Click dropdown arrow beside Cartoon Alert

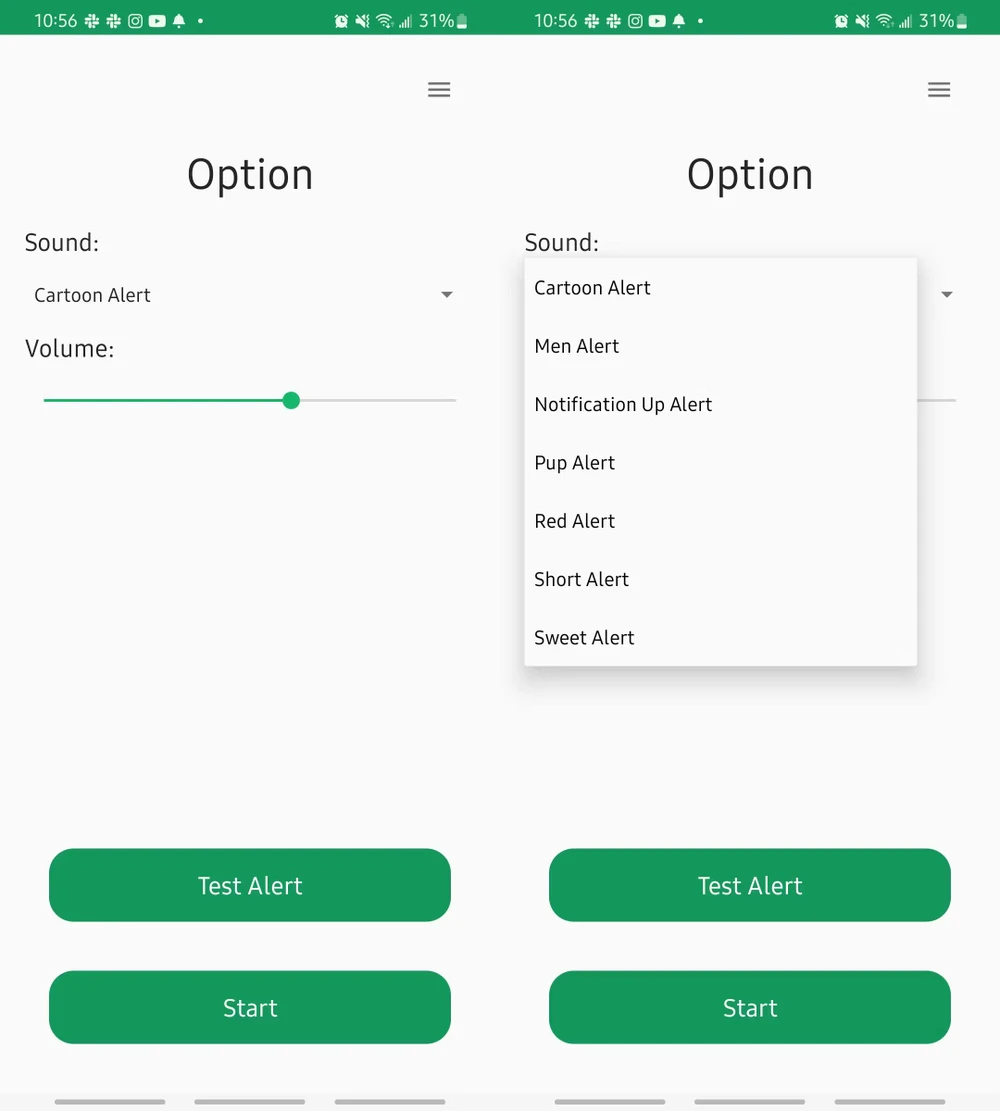(x=446, y=295)
